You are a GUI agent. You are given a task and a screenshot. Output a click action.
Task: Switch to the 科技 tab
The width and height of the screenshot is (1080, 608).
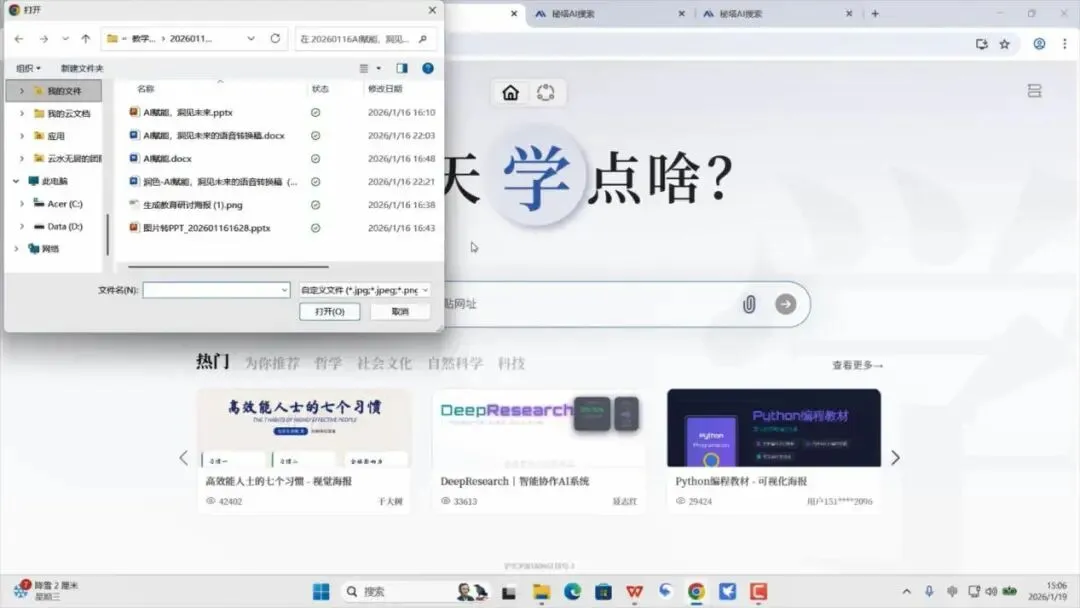(x=511, y=363)
